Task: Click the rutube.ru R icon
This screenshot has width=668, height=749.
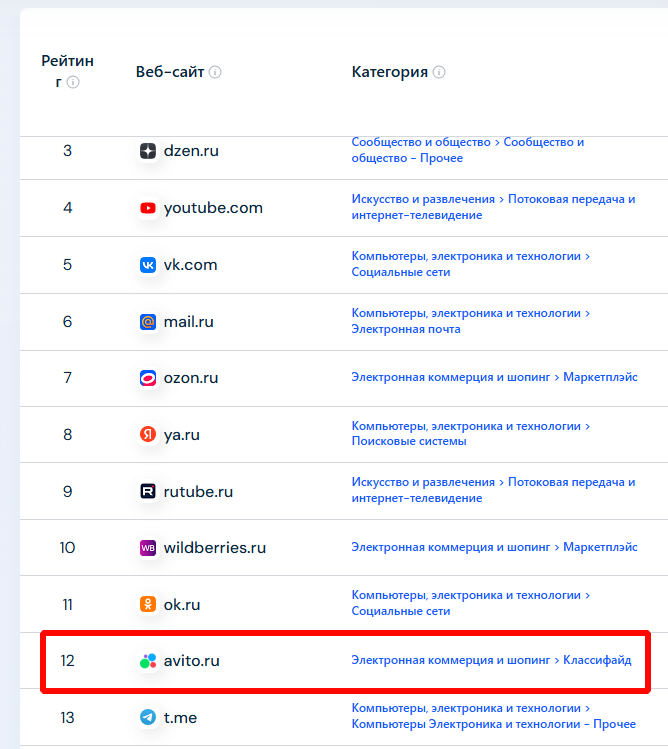Action: pos(148,491)
